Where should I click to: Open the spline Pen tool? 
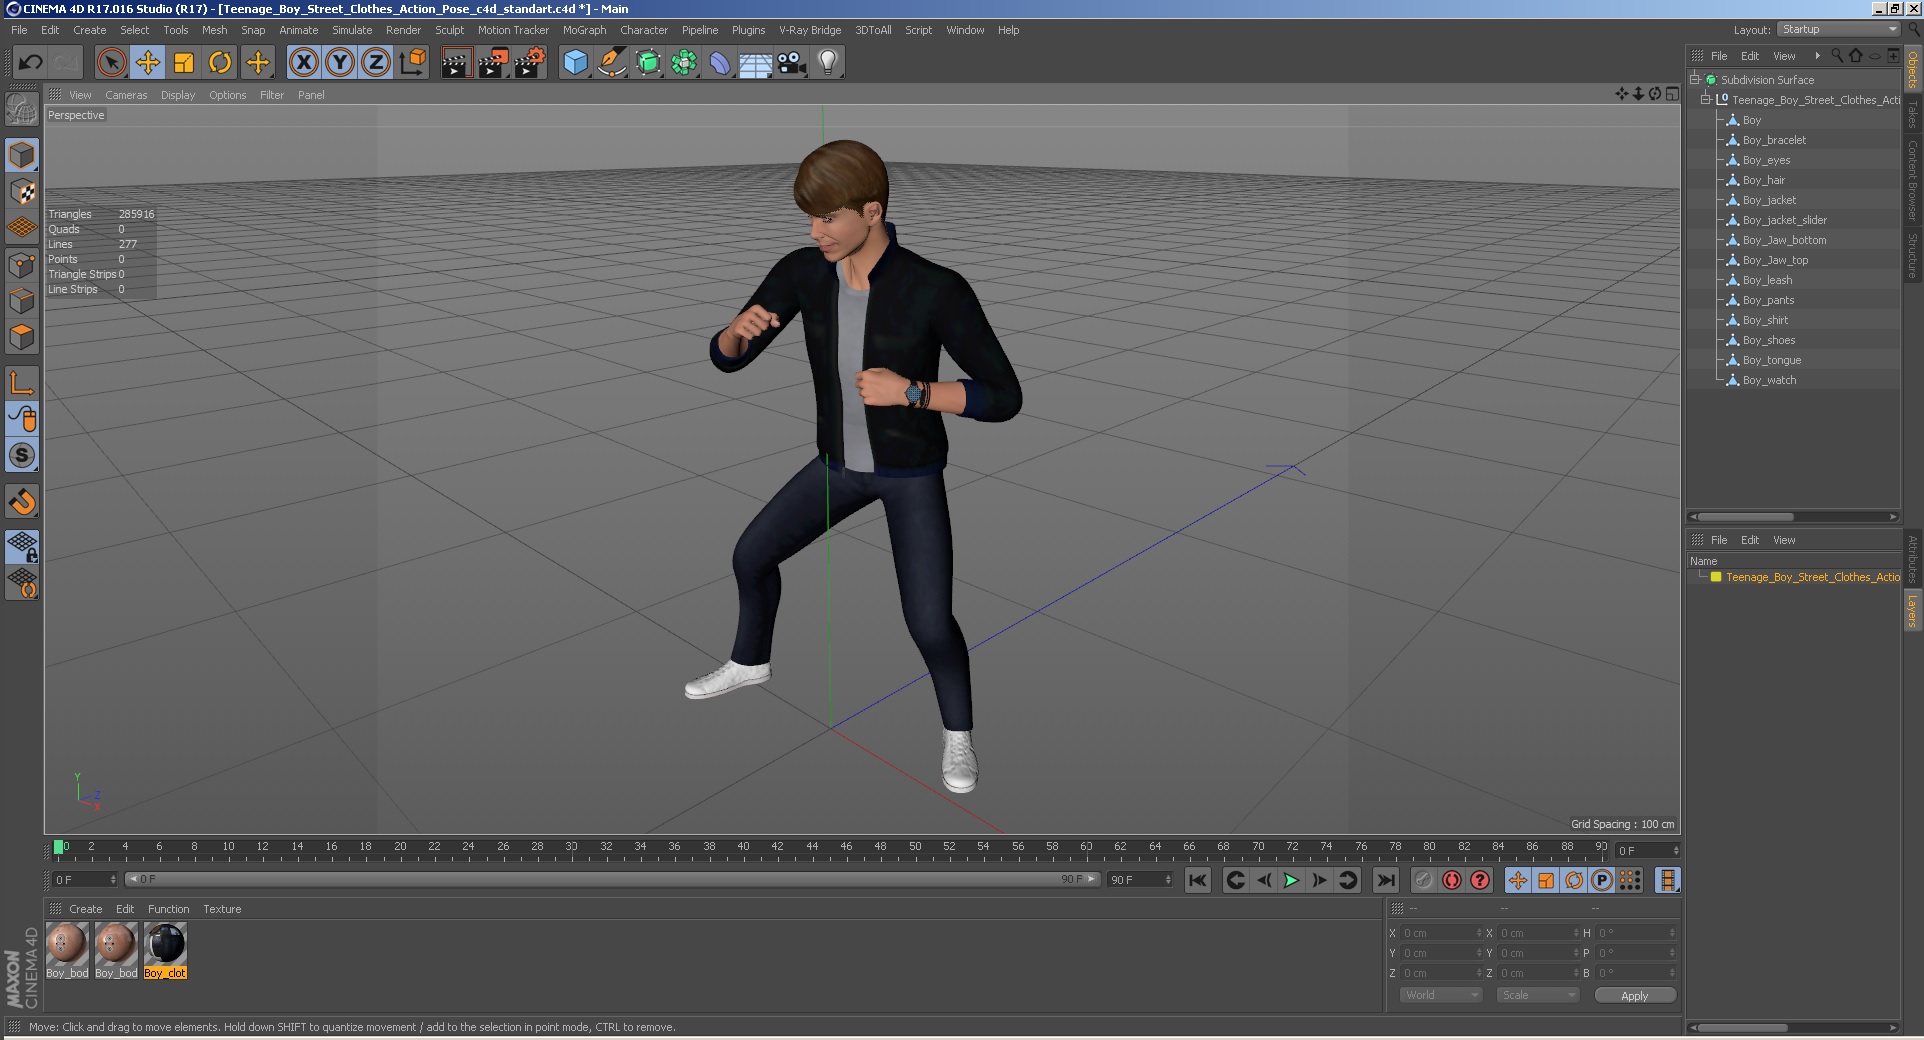(611, 63)
